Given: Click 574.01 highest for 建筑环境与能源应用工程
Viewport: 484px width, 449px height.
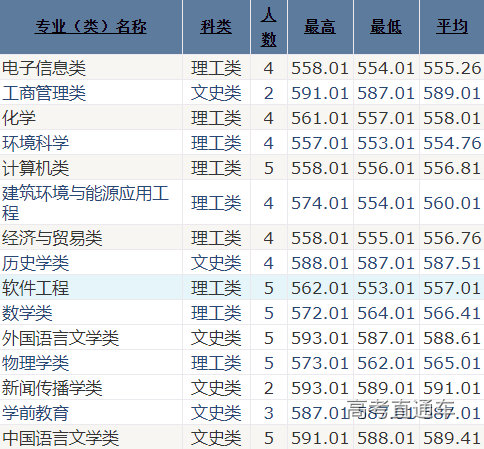Looking at the screenshot, I should click(x=320, y=203).
